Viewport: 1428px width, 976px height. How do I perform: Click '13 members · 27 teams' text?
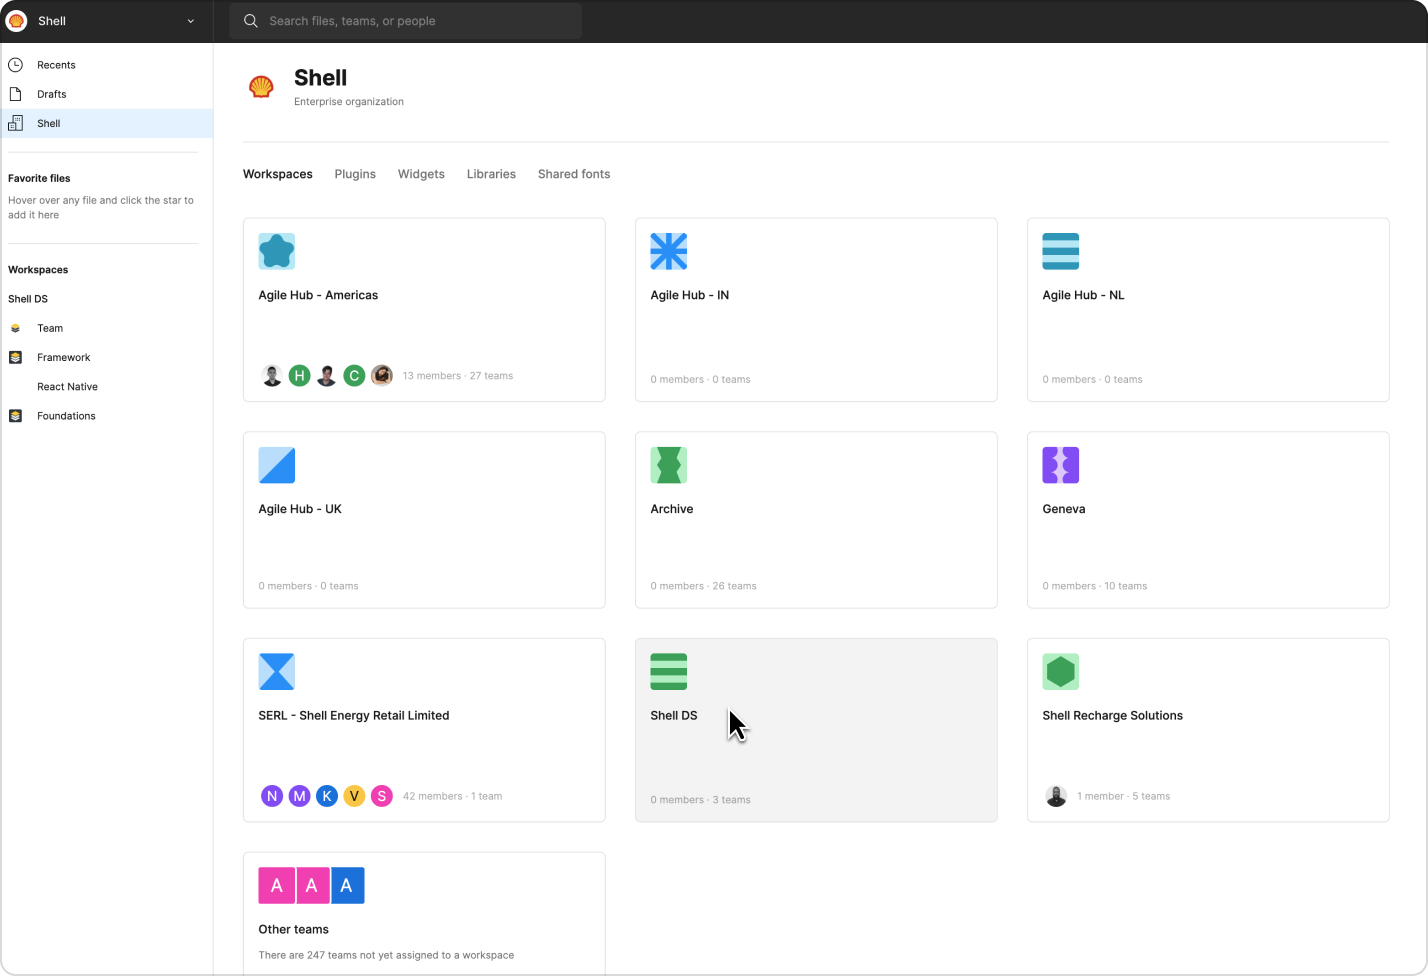[x=458, y=376]
